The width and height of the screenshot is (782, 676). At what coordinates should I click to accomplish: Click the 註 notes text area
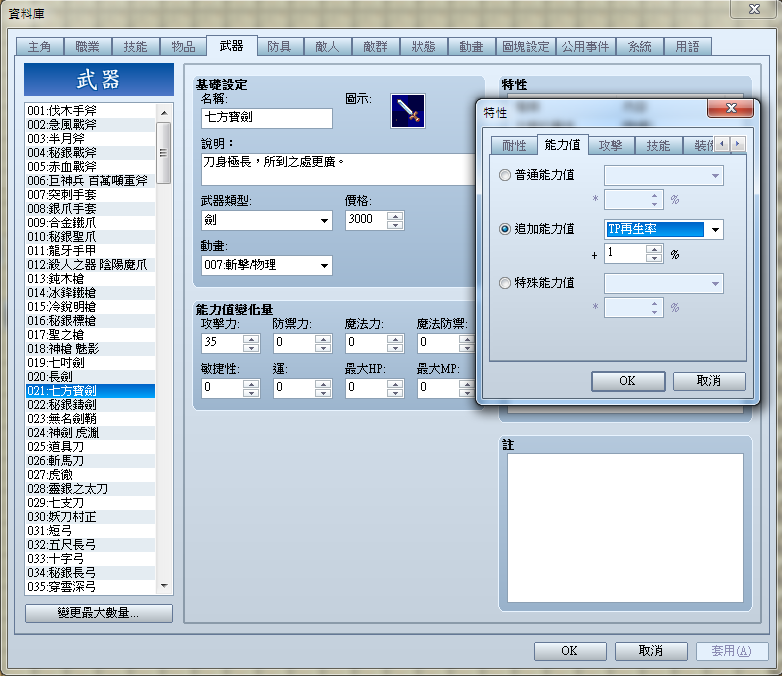(x=625, y=528)
